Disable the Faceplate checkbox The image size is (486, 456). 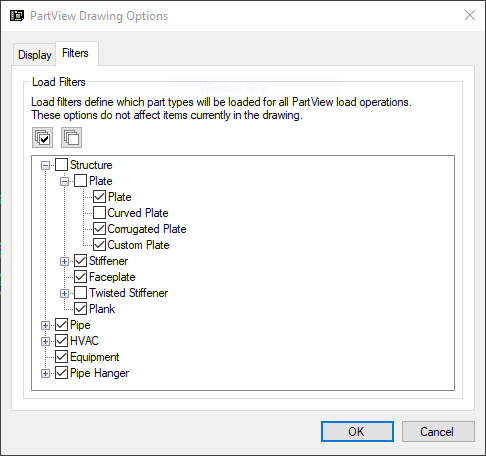pyautogui.click(x=80, y=277)
